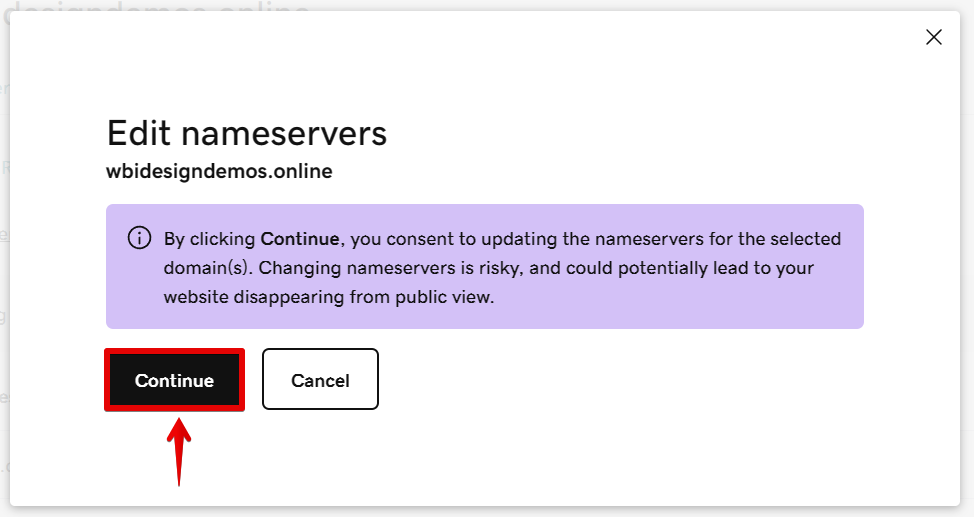Click the Continue button

tap(174, 380)
